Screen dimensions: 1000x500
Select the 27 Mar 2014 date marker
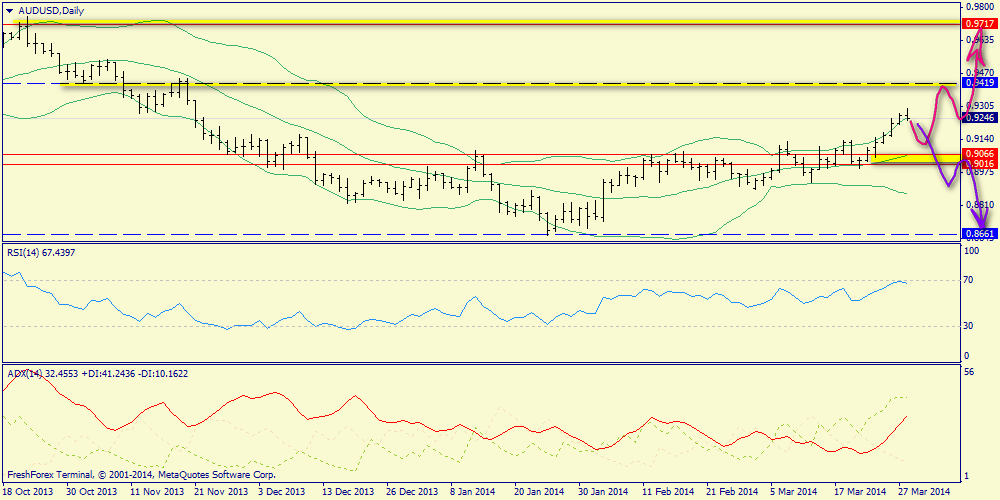[925, 492]
